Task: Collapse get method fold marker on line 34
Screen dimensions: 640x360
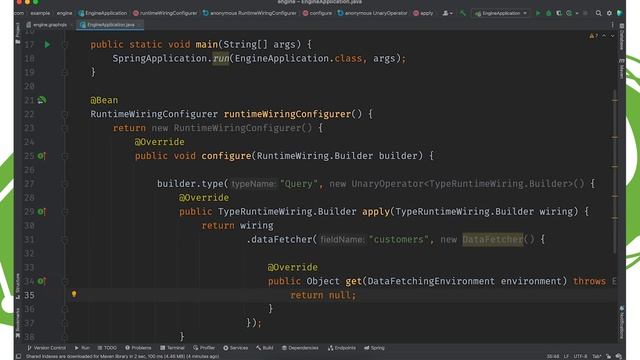Action: click(x=64, y=281)
